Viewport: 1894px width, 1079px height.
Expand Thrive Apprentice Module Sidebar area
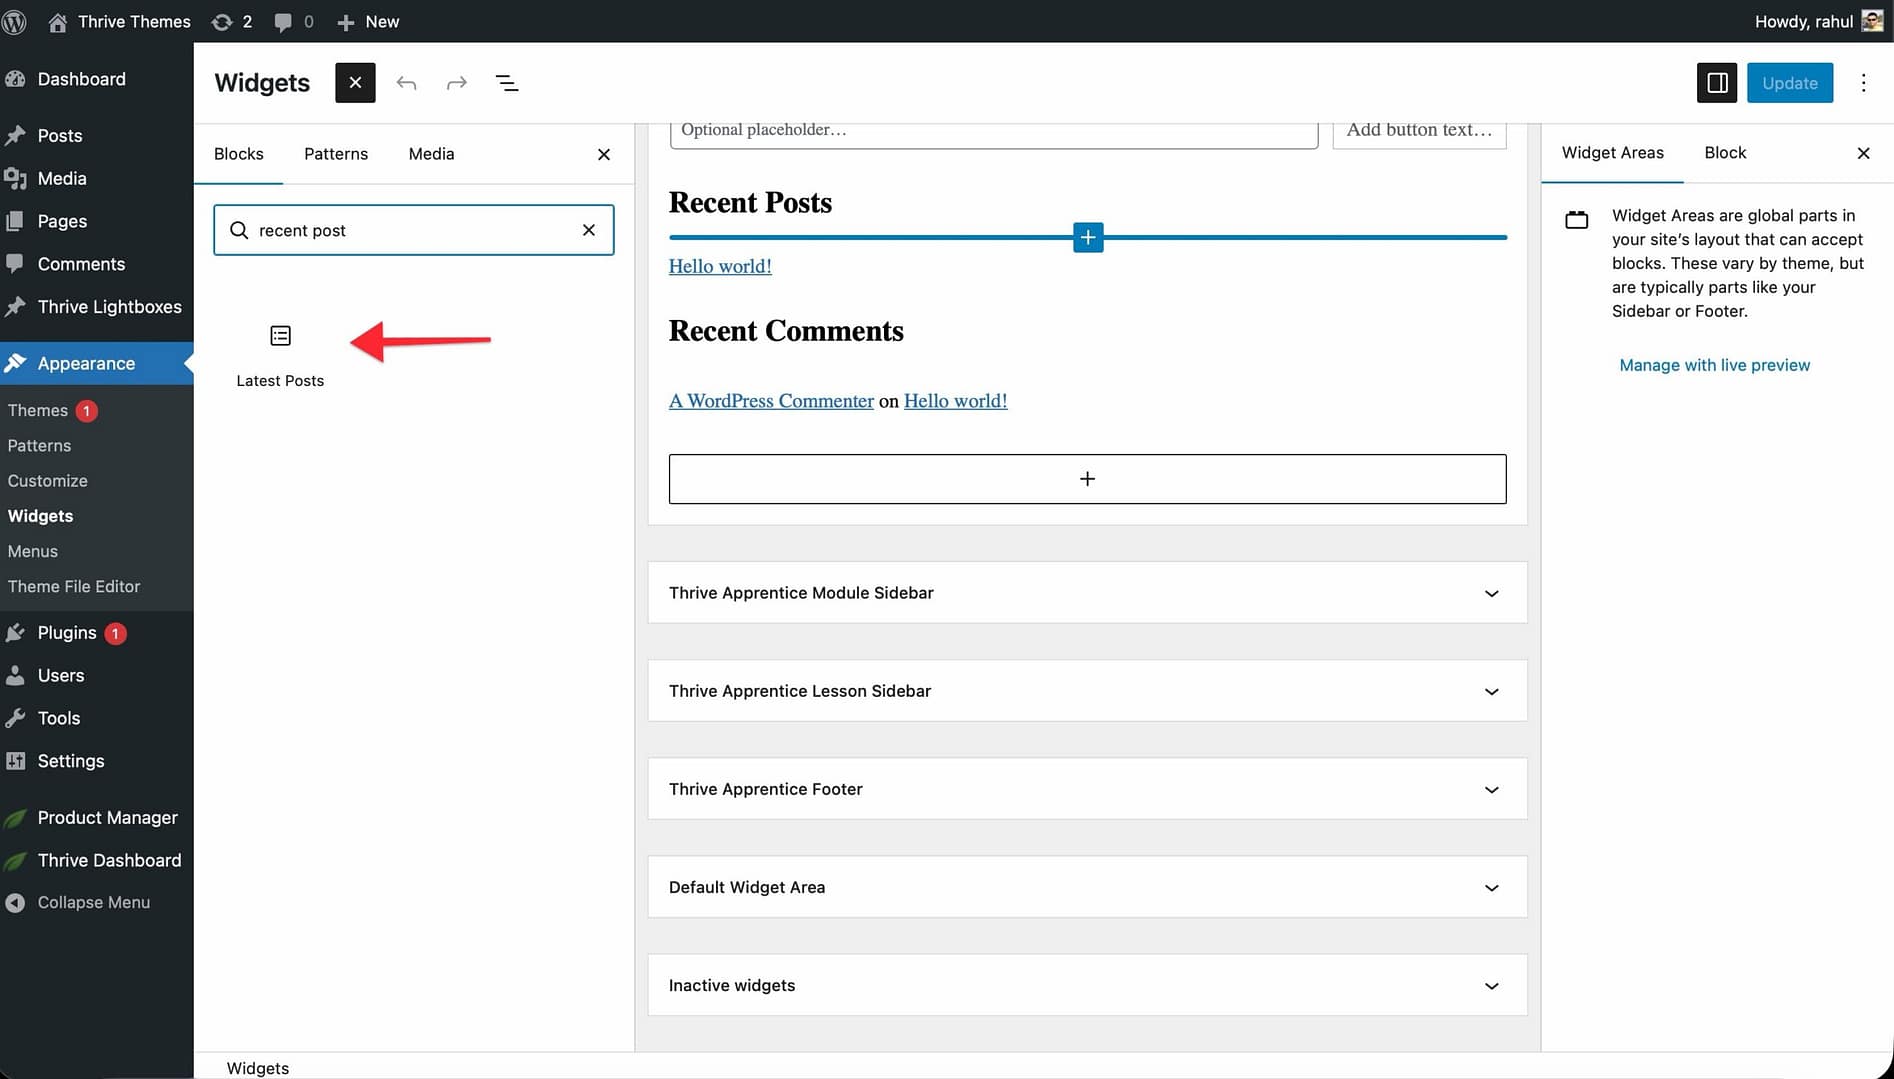(1490, 593)
